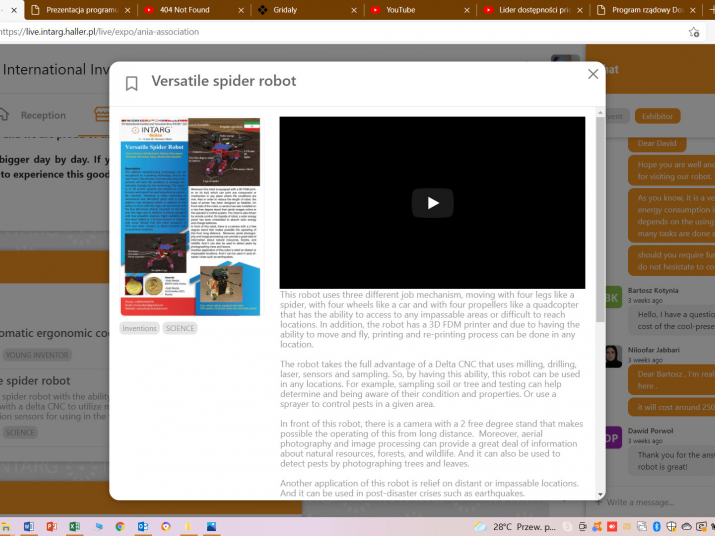
Task: Open Word from the taskbar
Action: click(x=28, y=526)
